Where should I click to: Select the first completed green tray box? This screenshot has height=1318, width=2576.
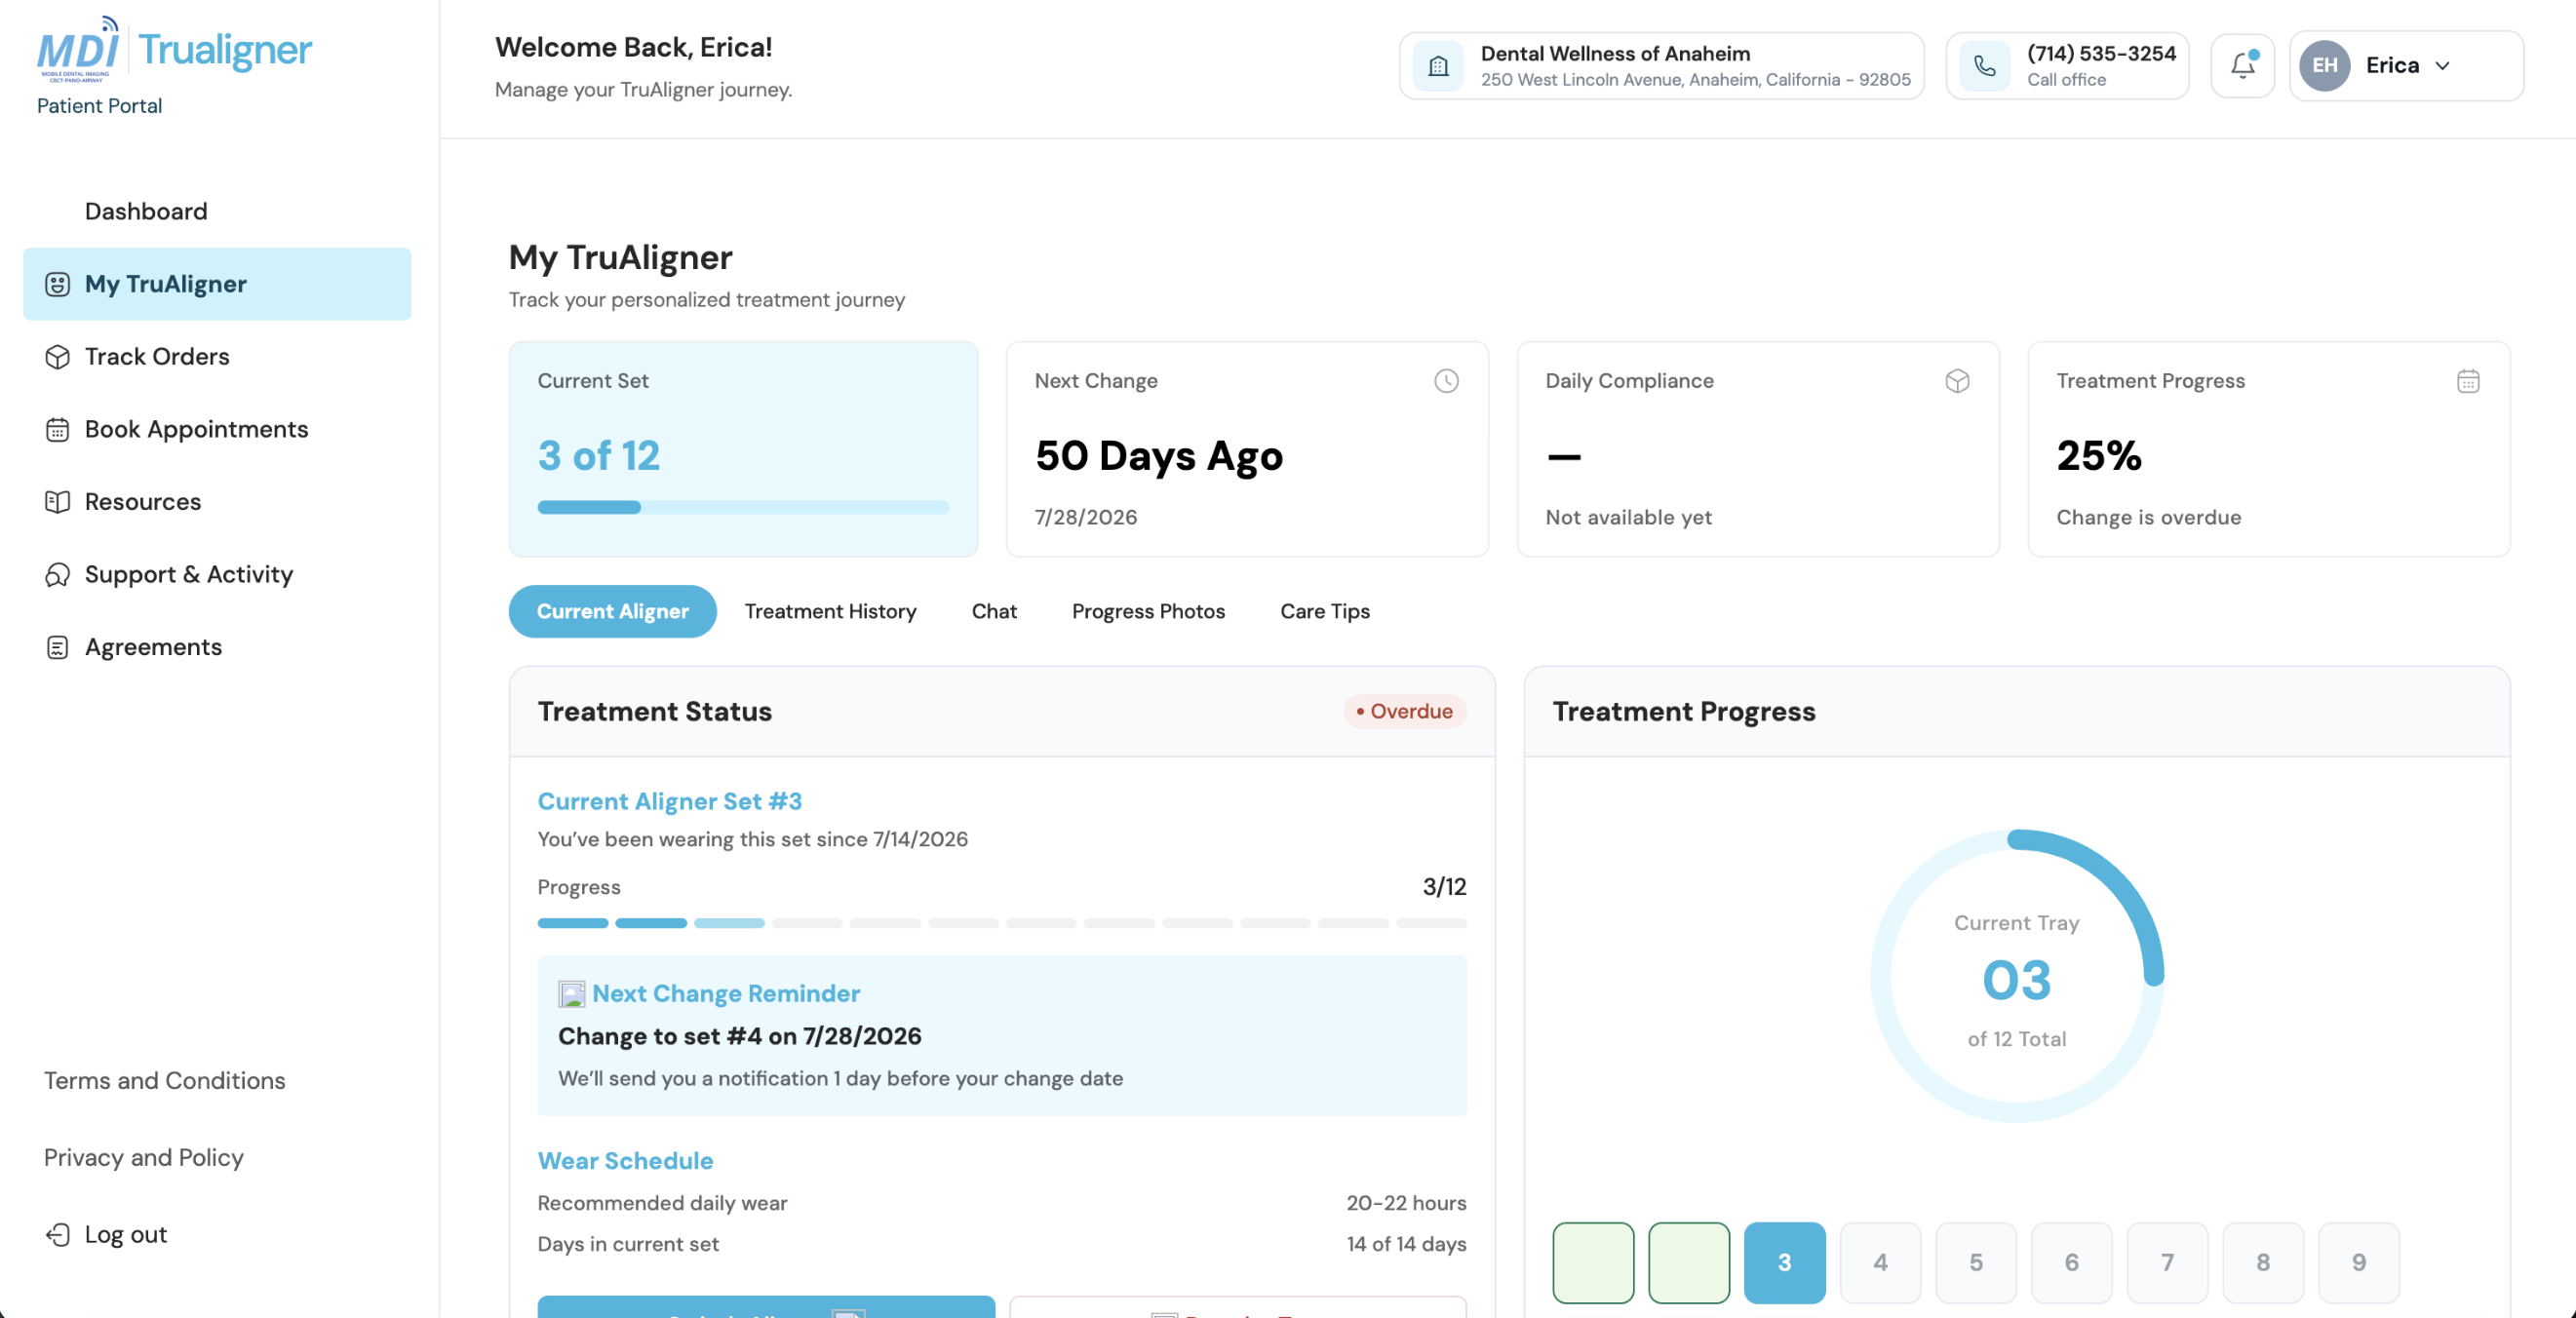coord(1593,1263)
